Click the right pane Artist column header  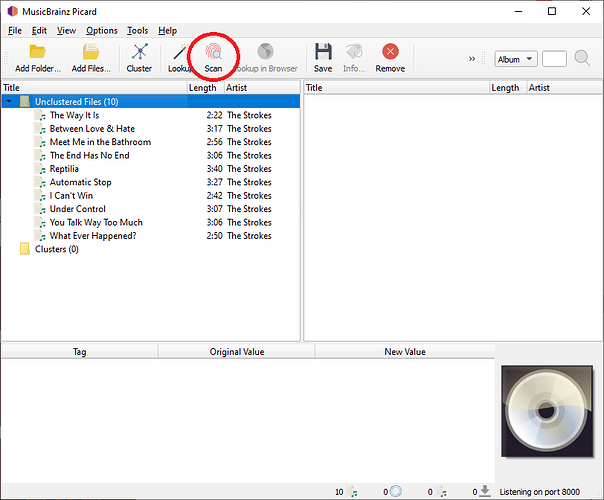[565, 87]
